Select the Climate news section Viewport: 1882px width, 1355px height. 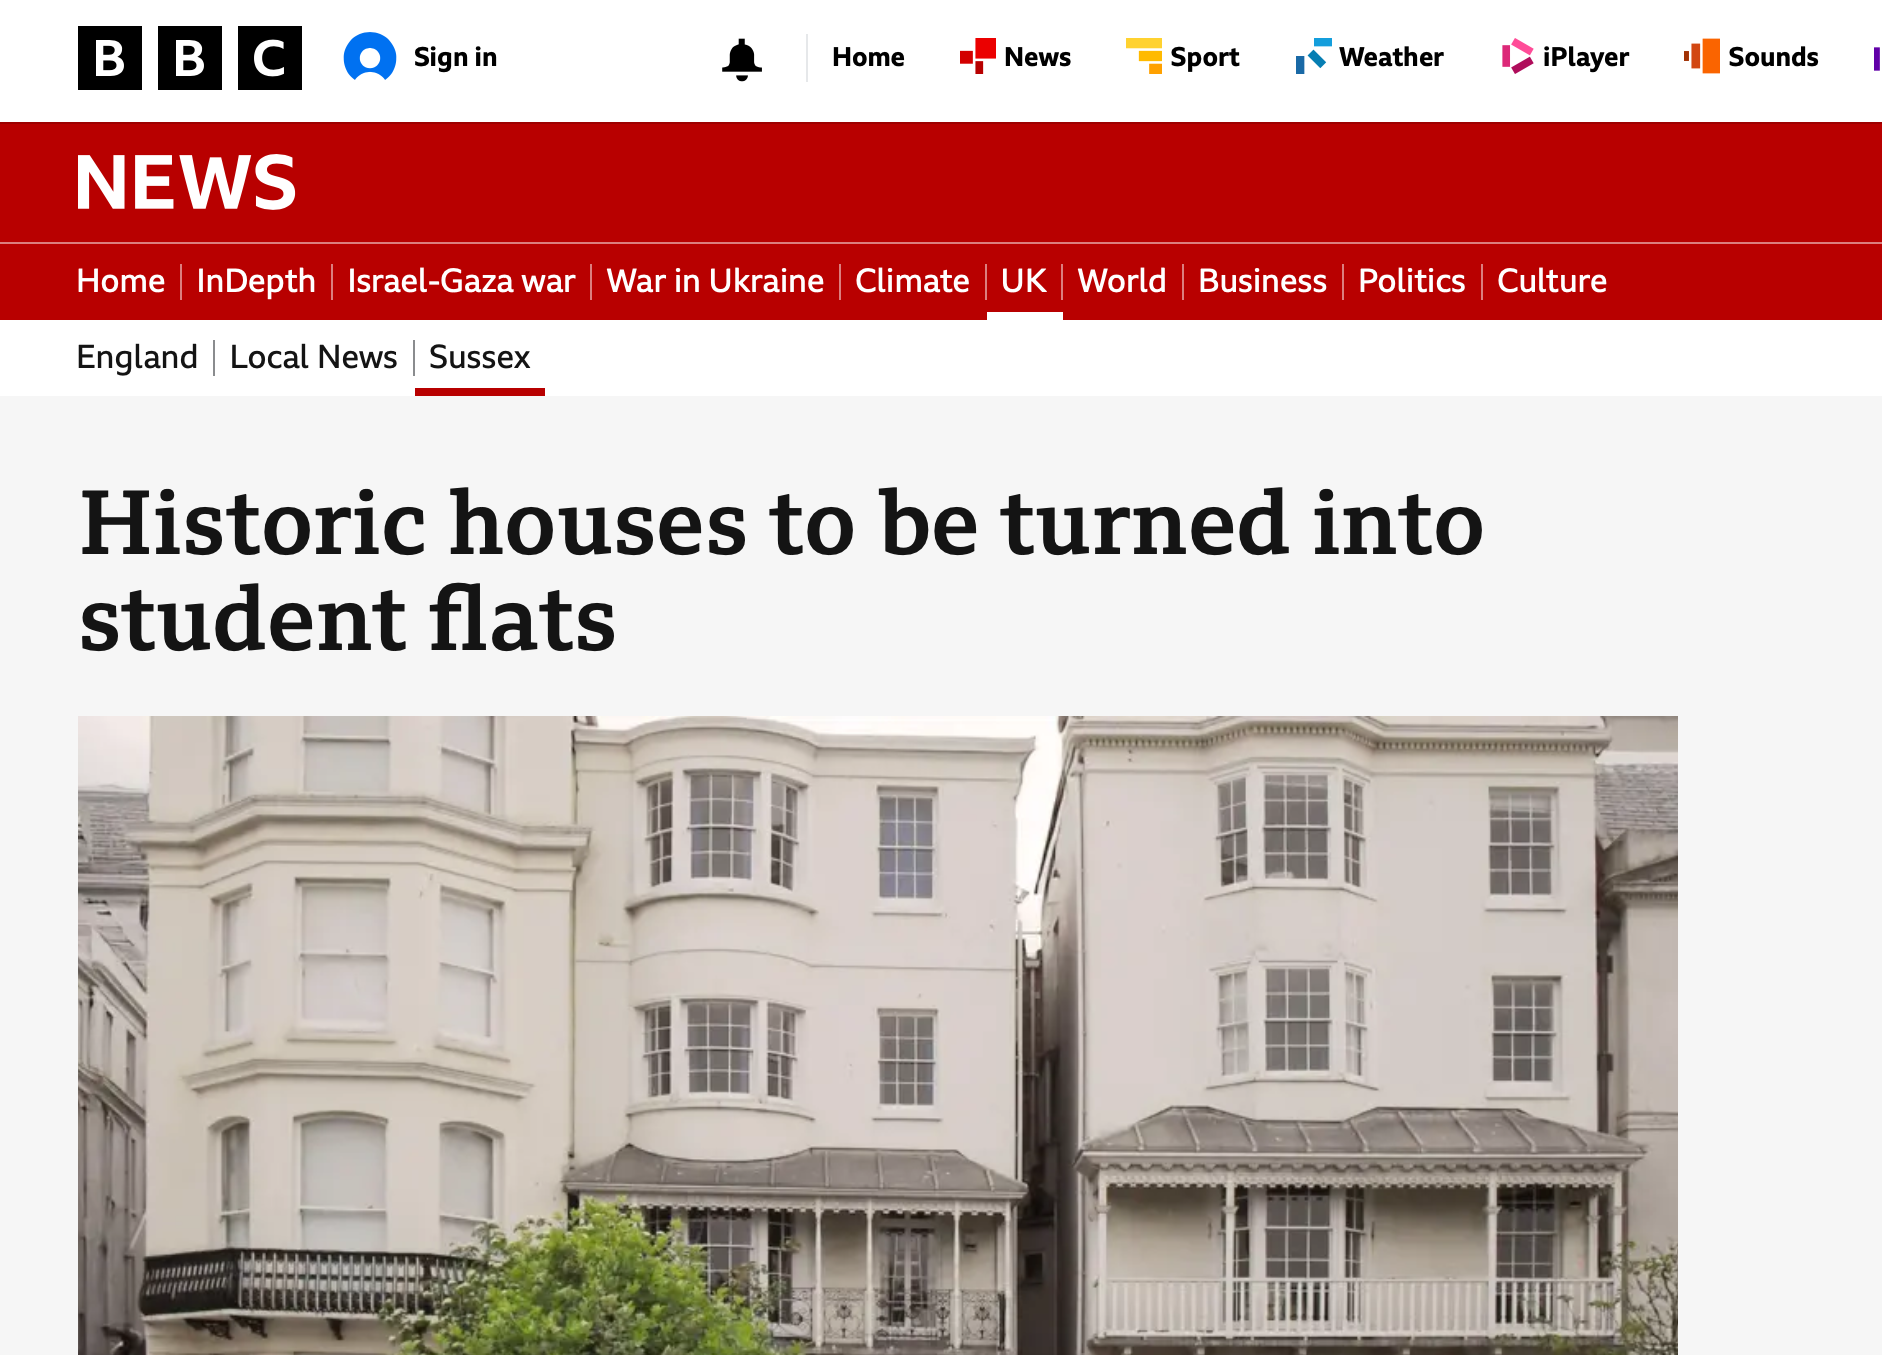pyautogui.click(x=912, y=281)
